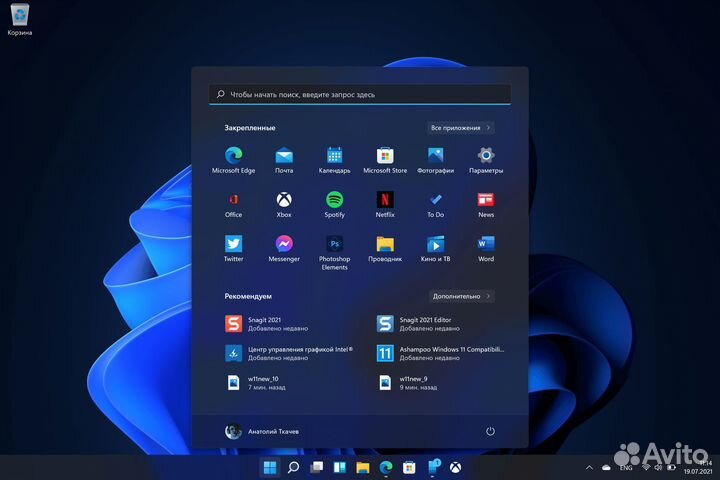The width and height of the screenshot is (720, 480).
Task: Launch the Фотографии app
Action: (435, 160)
